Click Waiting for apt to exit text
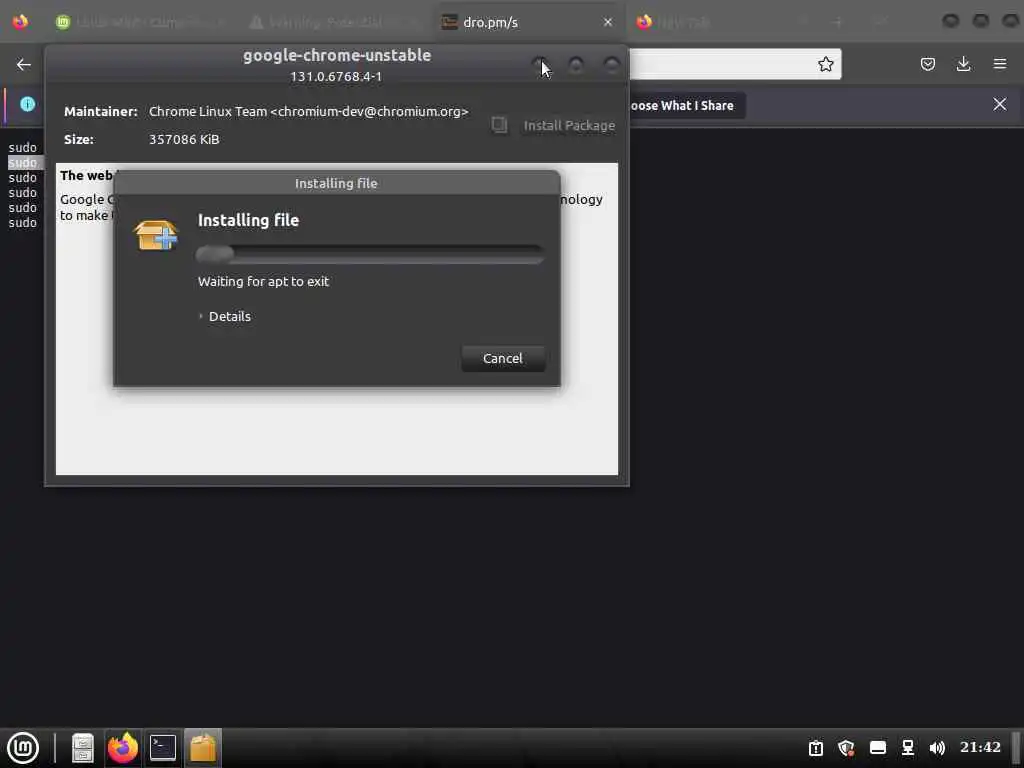This screenshot has height=768, width=1024. [263, 281]
